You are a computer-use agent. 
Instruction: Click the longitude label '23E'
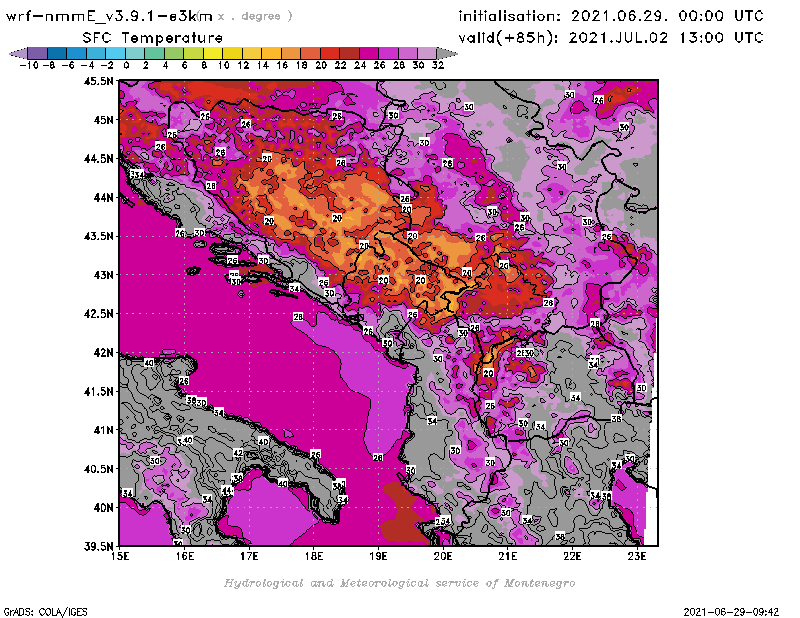[637, 556]
